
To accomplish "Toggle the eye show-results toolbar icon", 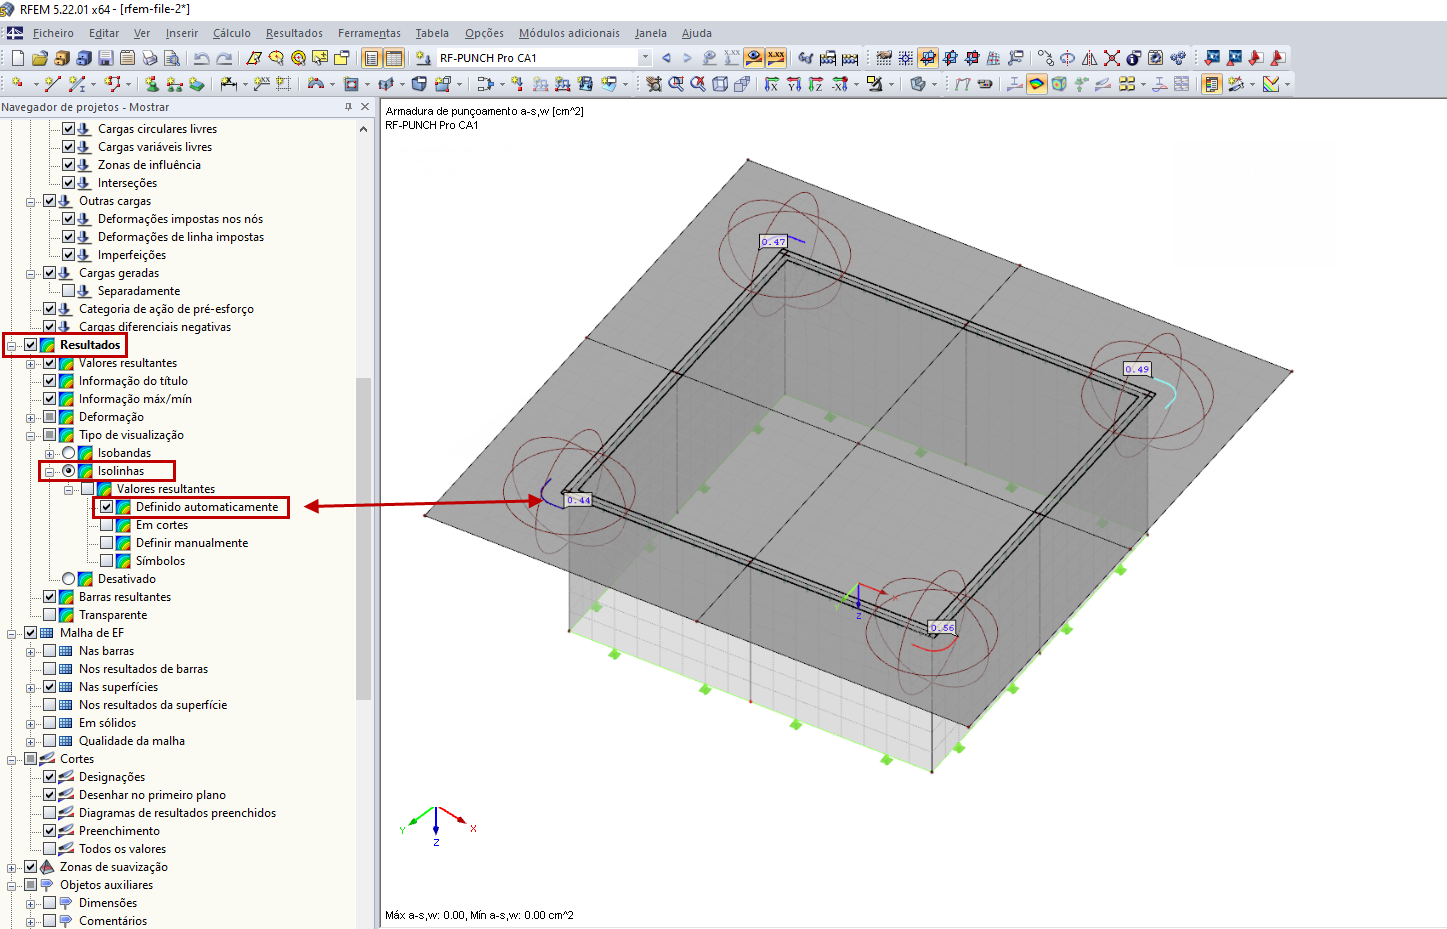I will pyautogui.click(x=754, y=58).
